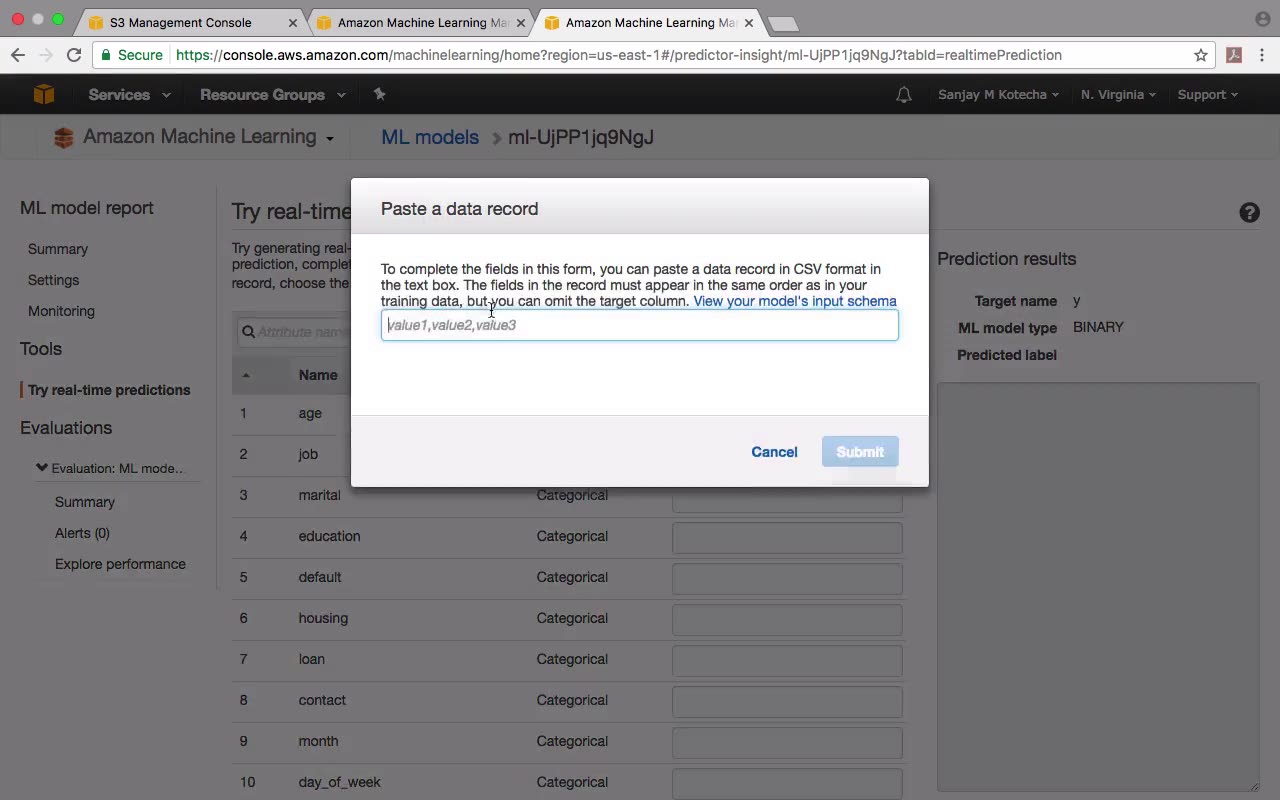Click the pin shortcut icon in navbar

click(379, 94)
